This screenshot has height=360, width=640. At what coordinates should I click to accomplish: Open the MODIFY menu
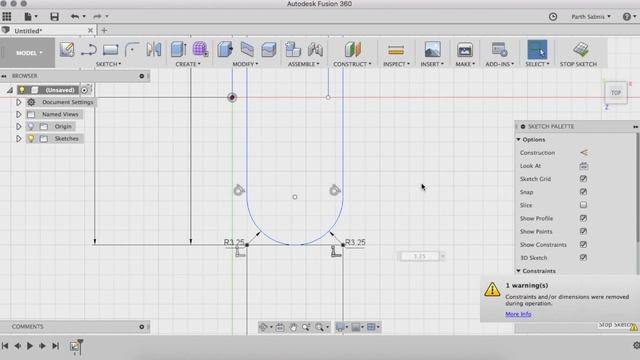pyautogui.click(x=245, y=64)
